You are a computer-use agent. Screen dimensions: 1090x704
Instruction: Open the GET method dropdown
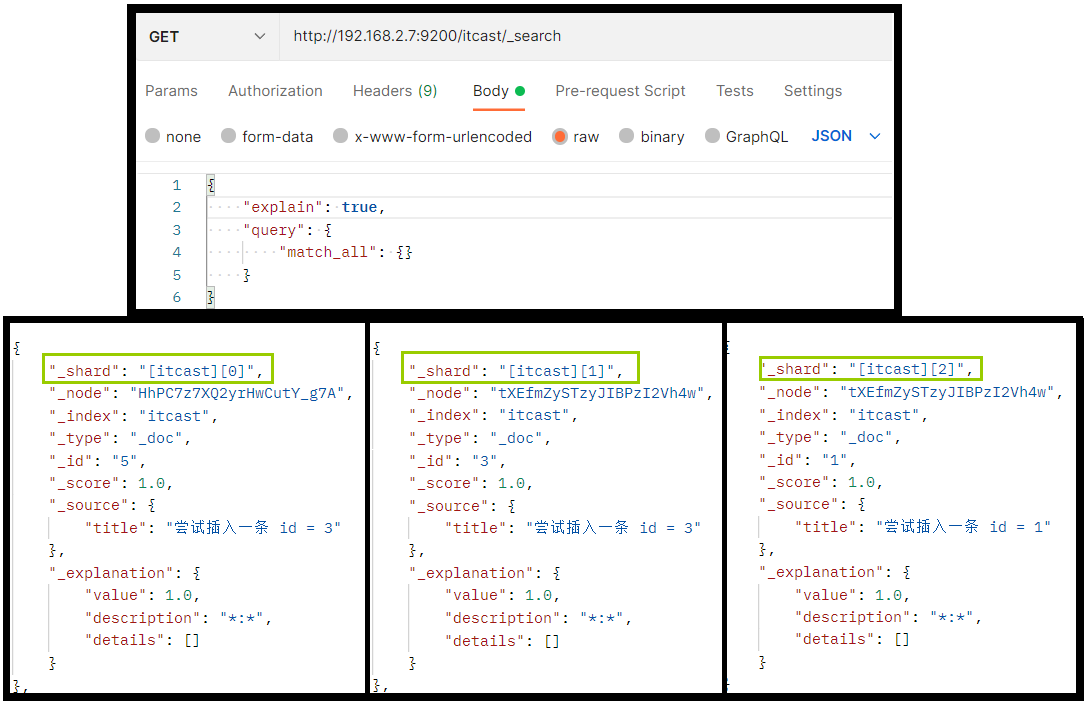pos(207,36)
